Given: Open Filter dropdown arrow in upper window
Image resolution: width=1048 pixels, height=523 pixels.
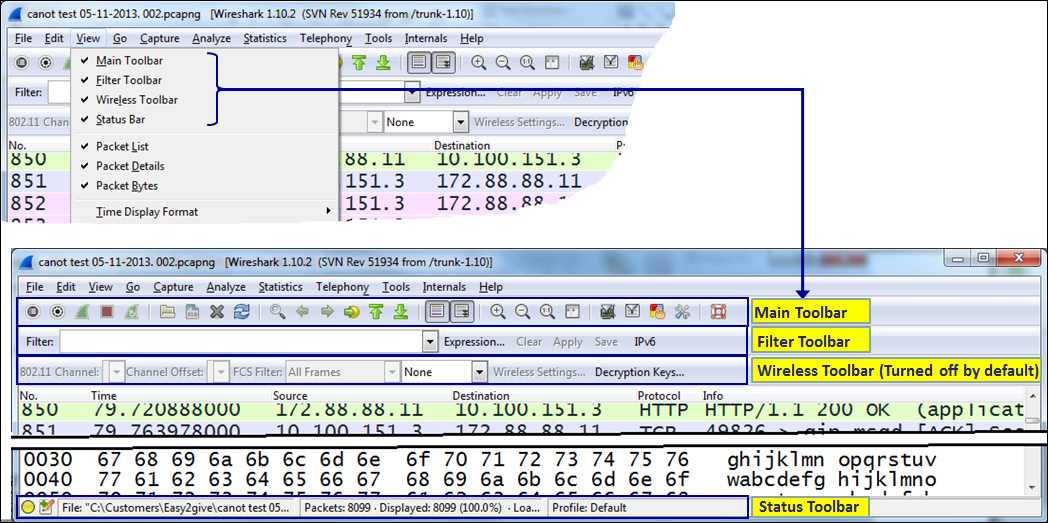Looking at the screenshot, I should click(412, 92).
